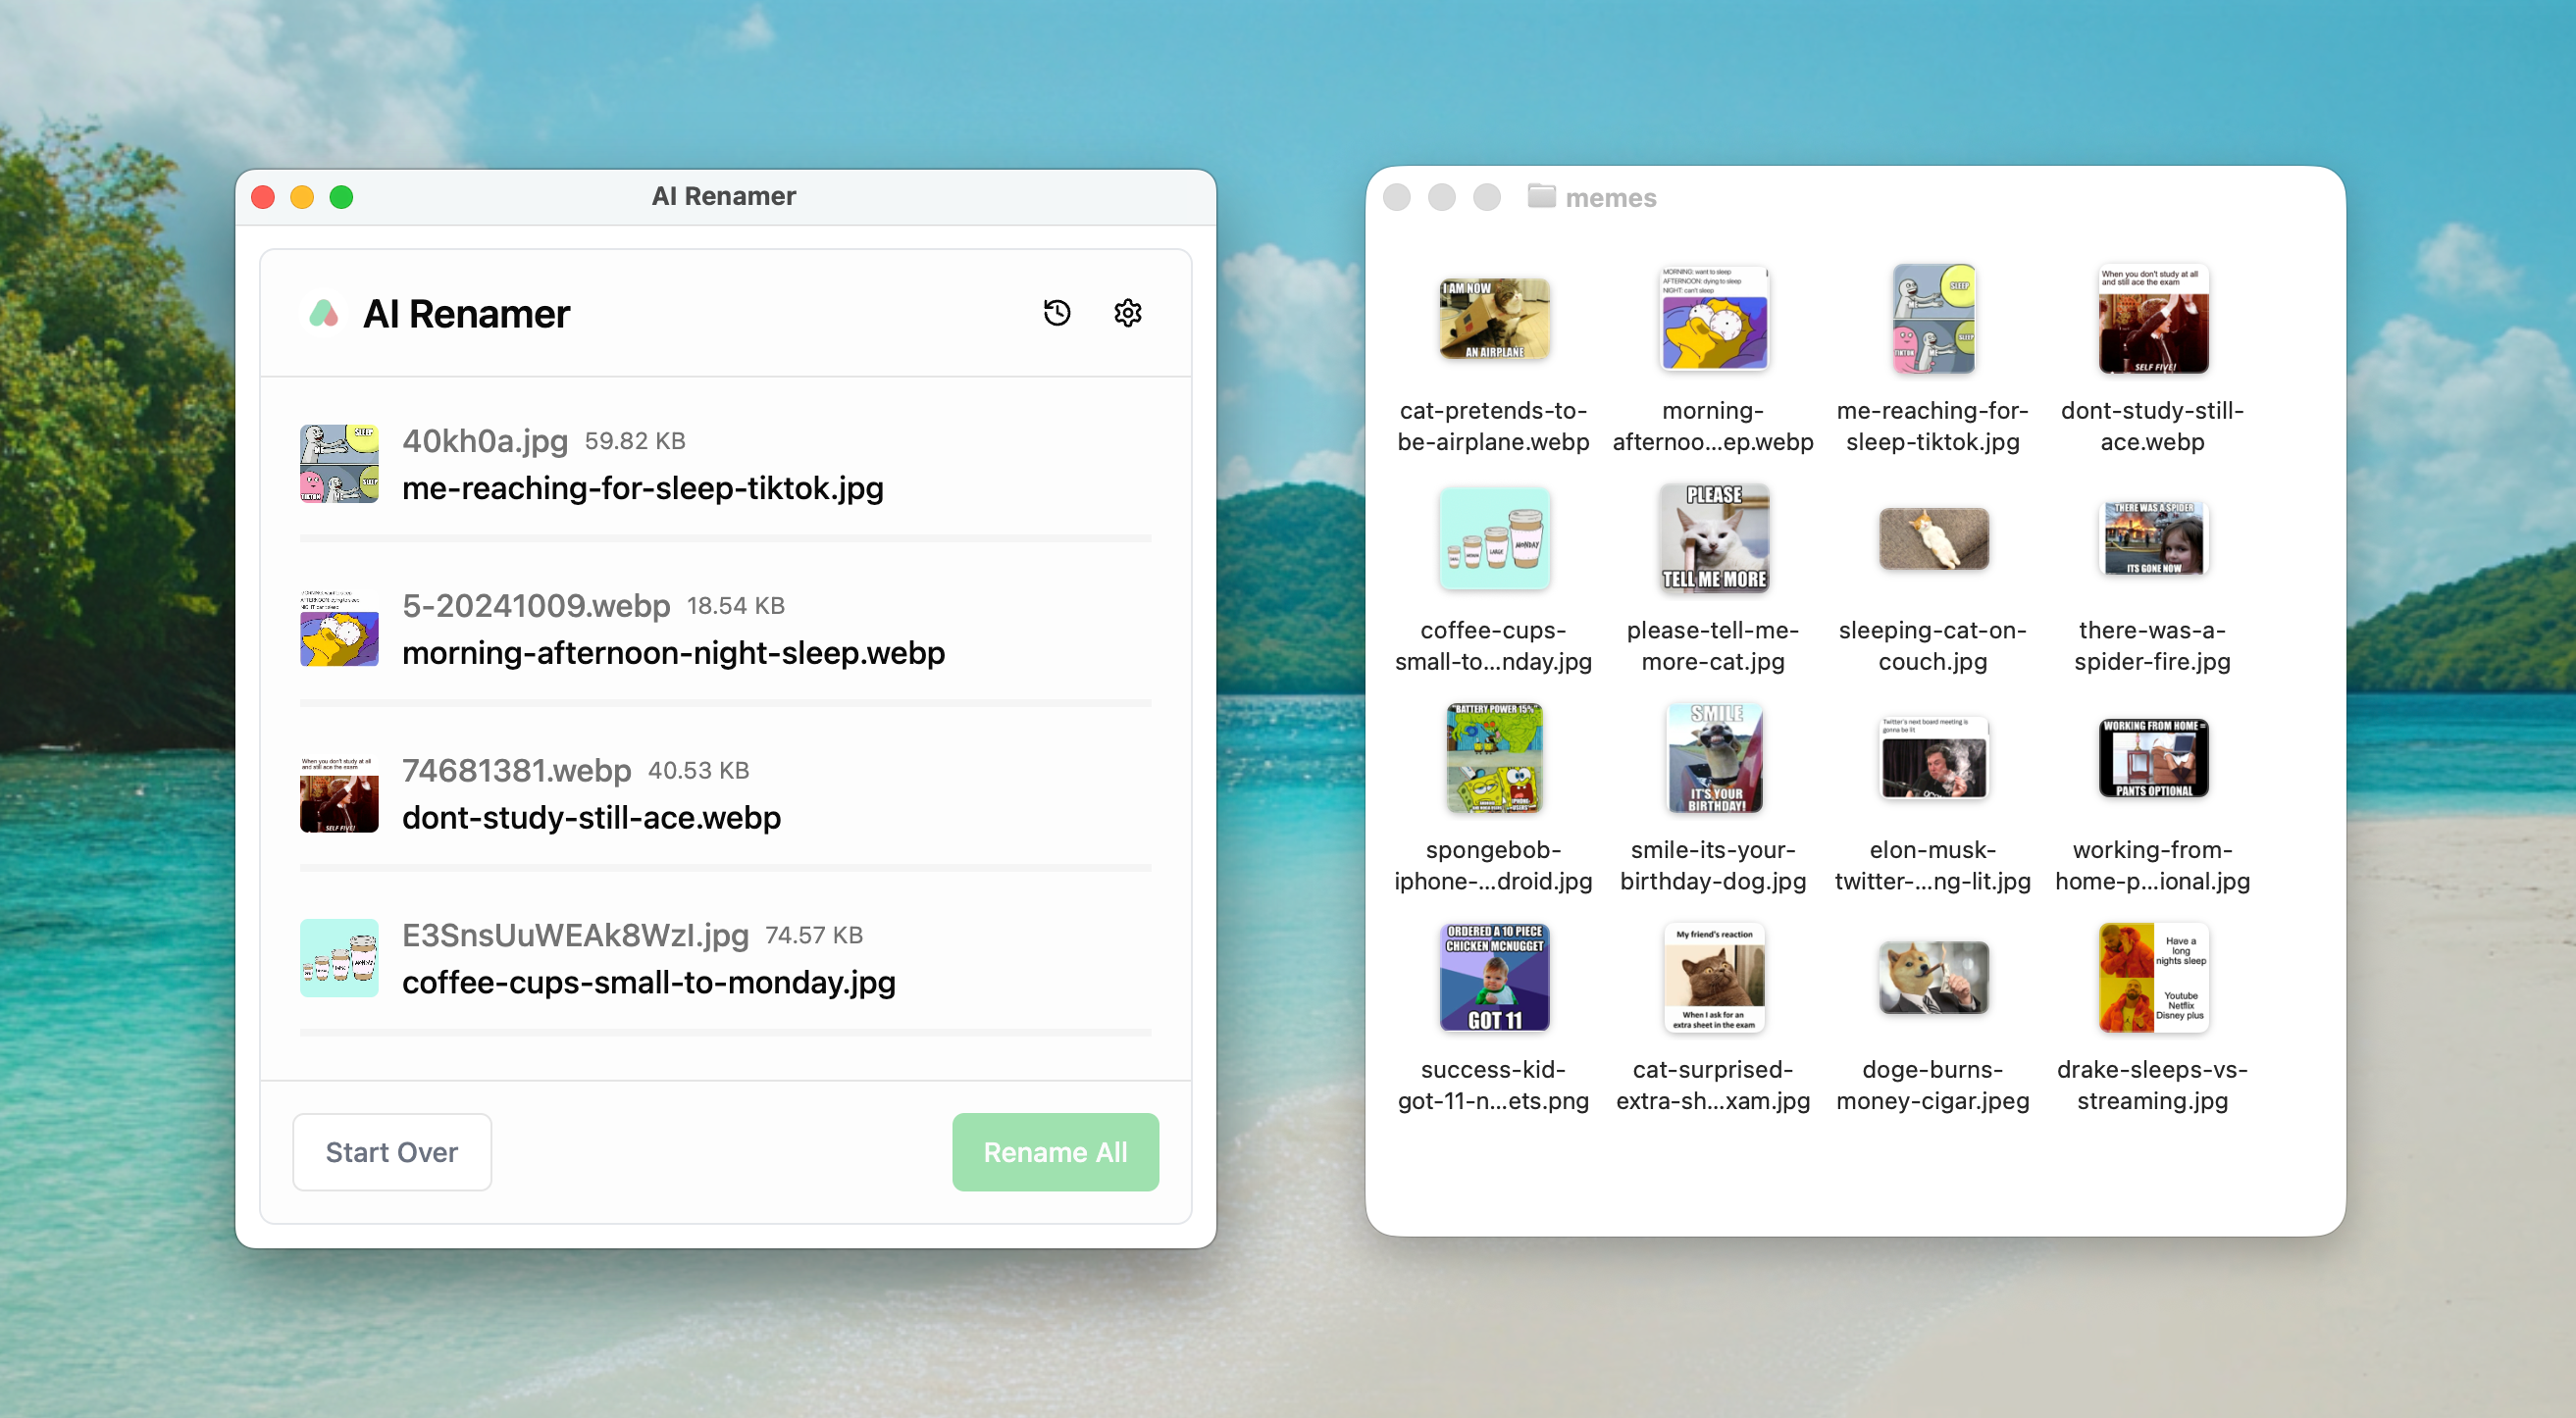Click the thumbnail for E3SnsUuWEAk8WzI.jpg
The image size is (2576, 1418).
[x=338, y=957]
